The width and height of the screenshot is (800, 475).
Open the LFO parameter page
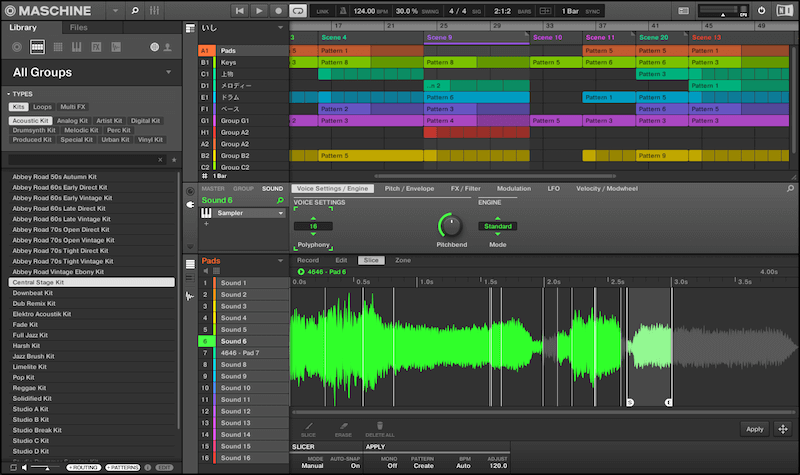tap(554, 189)
